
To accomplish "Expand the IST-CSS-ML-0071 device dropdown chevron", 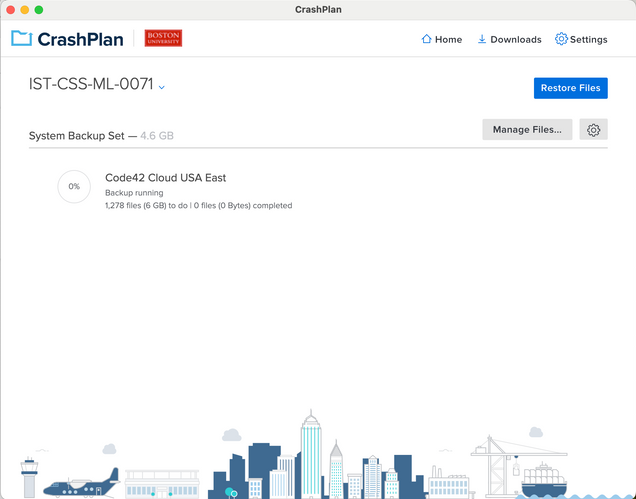I will coord(161,87).
